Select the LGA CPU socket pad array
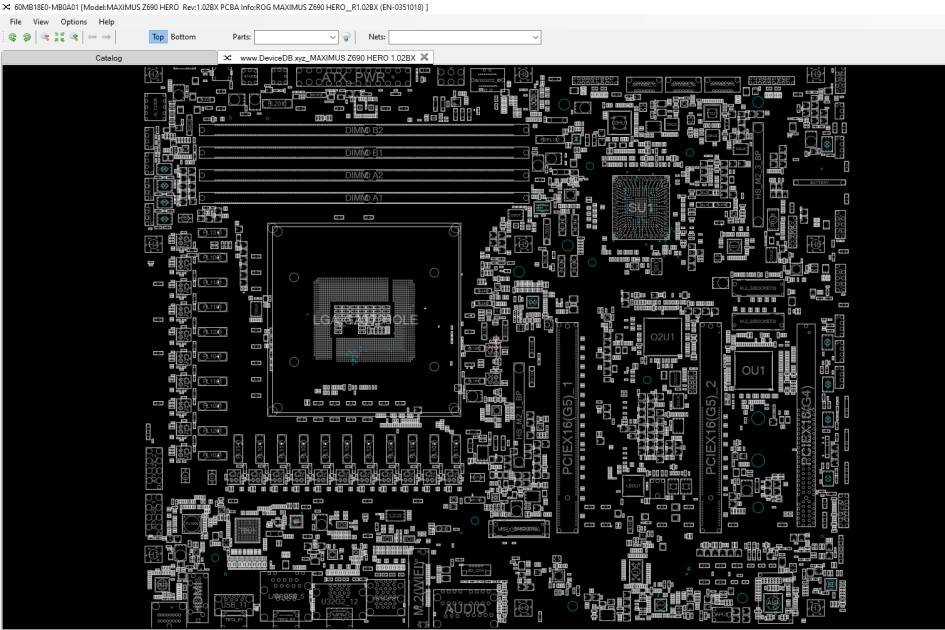Image resolution: width=945 pixels, height=630 pixels. (x=365, y=319)
